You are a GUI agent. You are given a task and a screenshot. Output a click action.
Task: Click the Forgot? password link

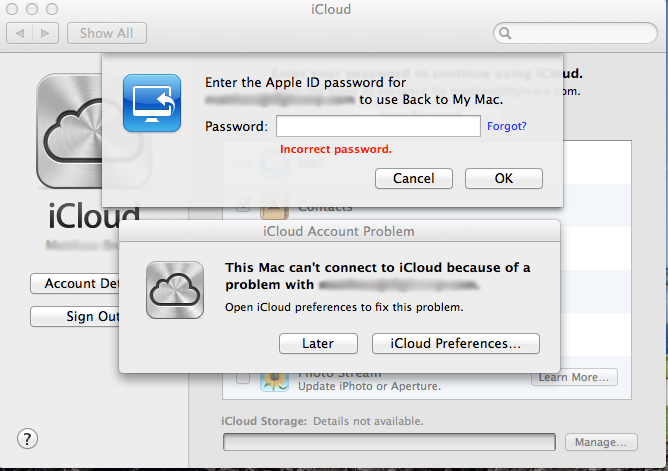[x=507, y=126]
